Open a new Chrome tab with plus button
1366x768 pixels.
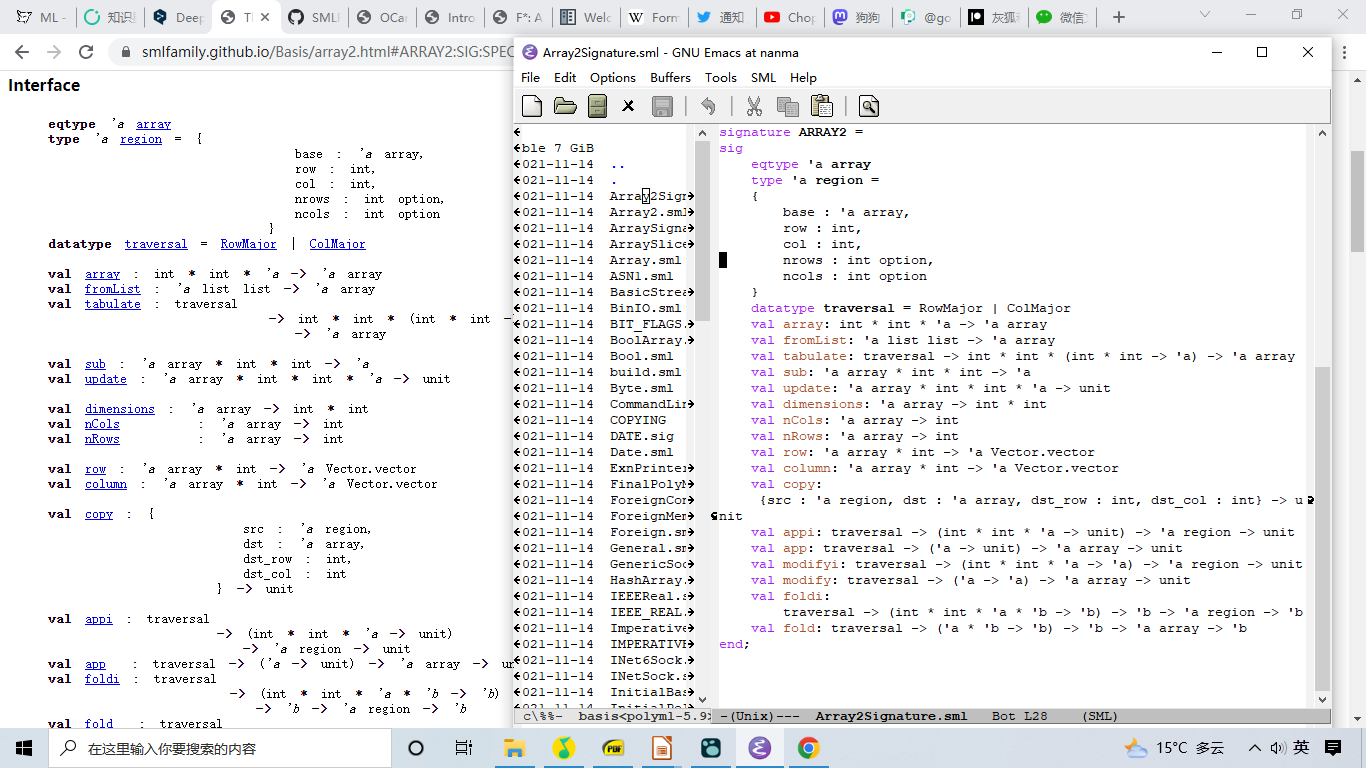[x=1118, y=17]
